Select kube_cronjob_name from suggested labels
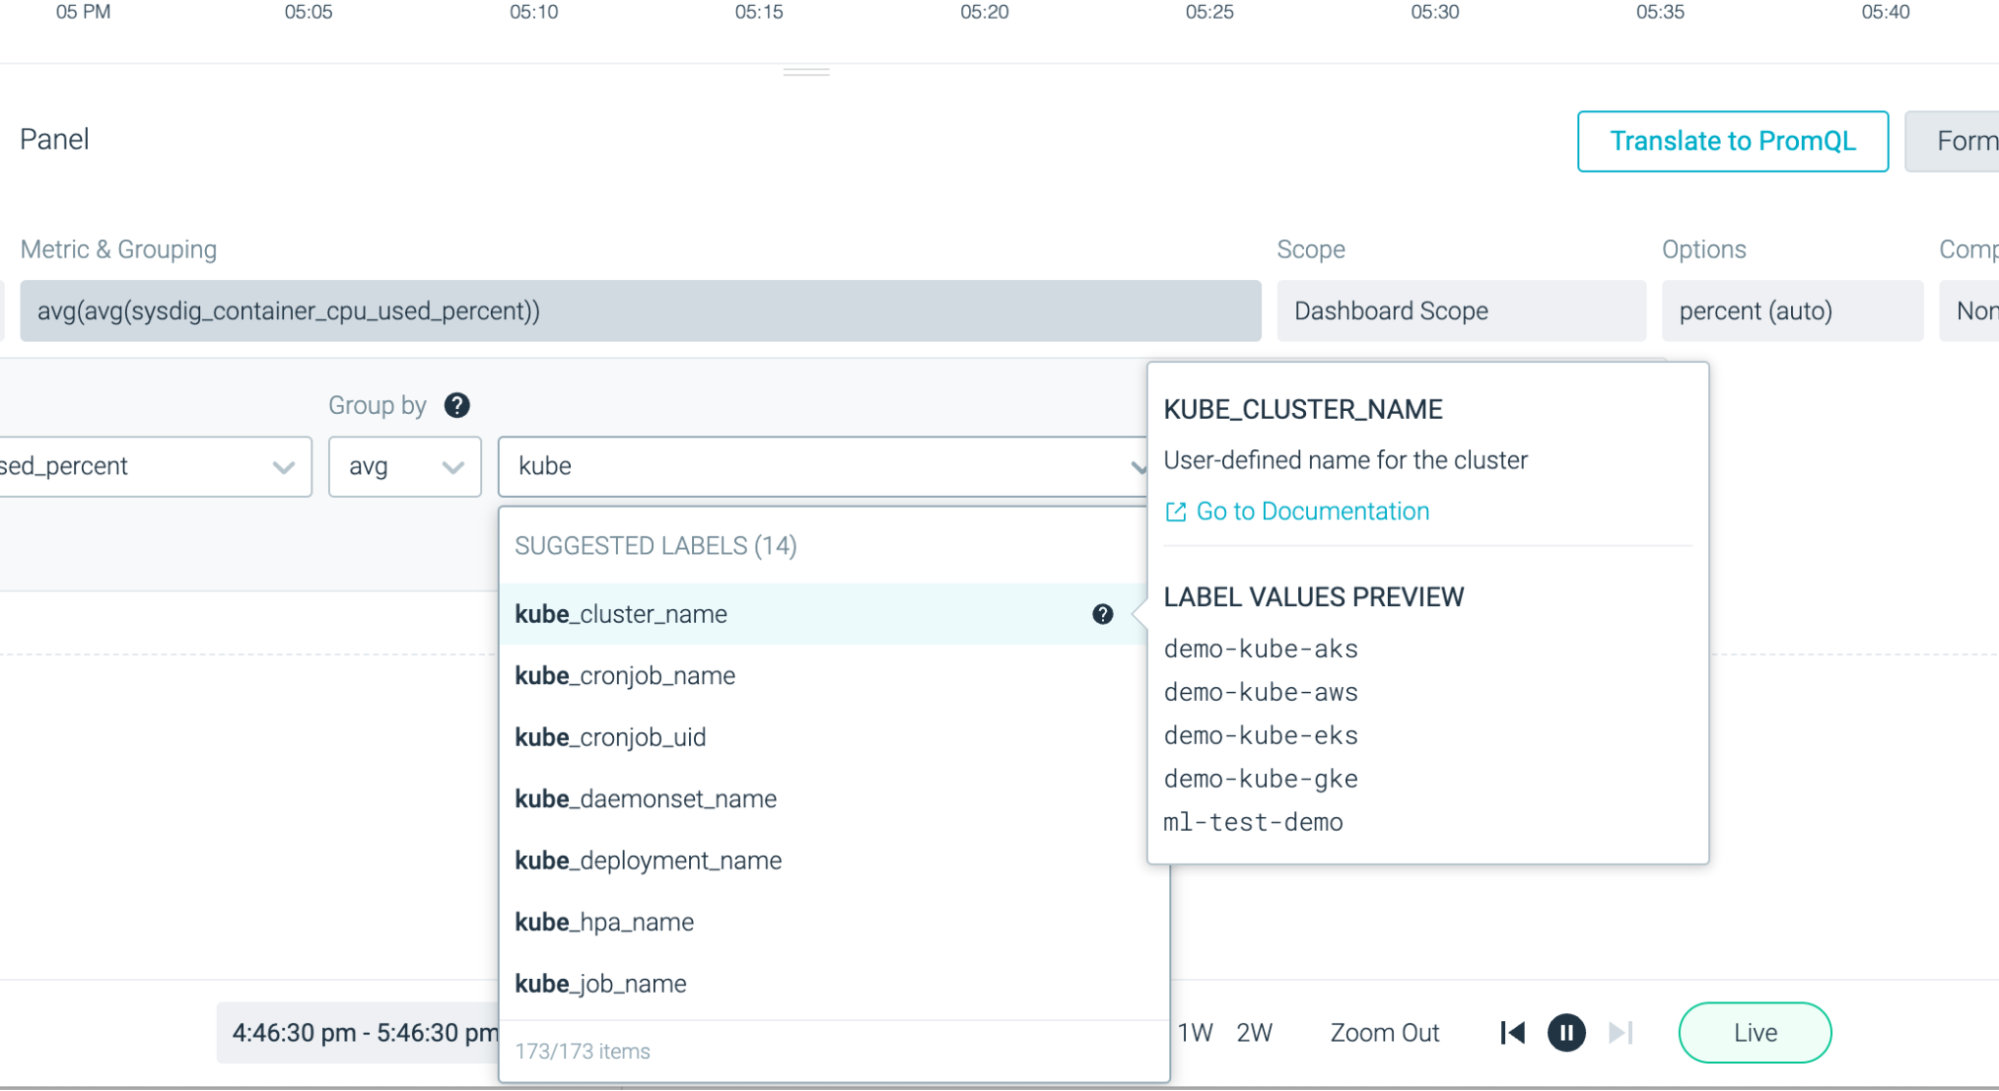This screenshot has height=1091, width=1999. 625,676
